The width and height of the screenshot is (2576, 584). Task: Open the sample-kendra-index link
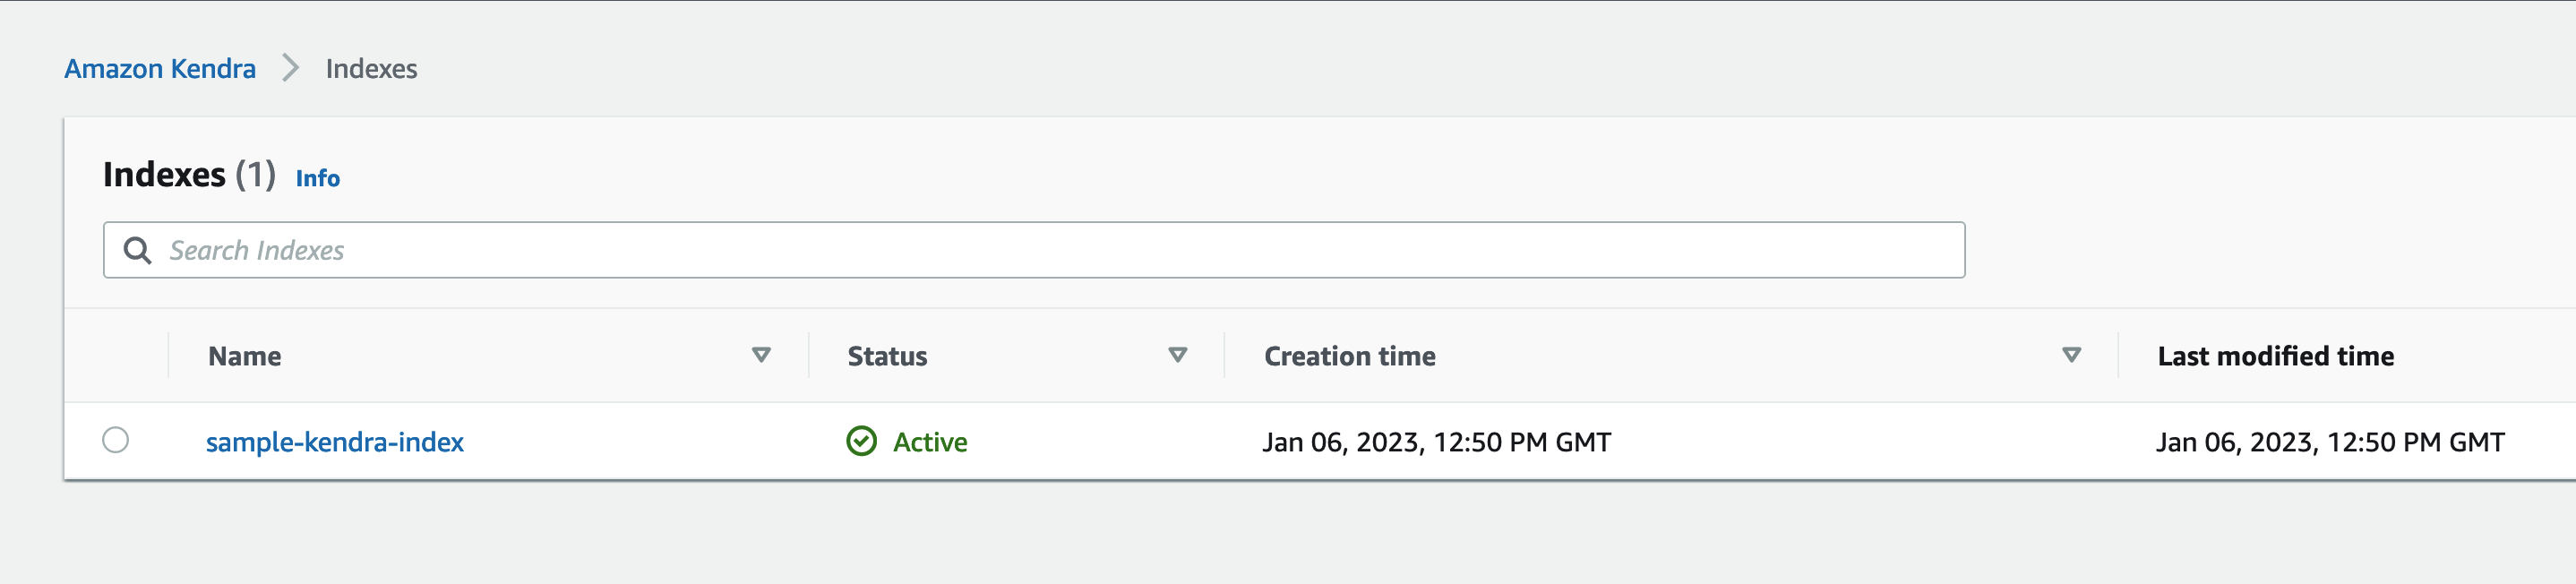click(334, 442)
